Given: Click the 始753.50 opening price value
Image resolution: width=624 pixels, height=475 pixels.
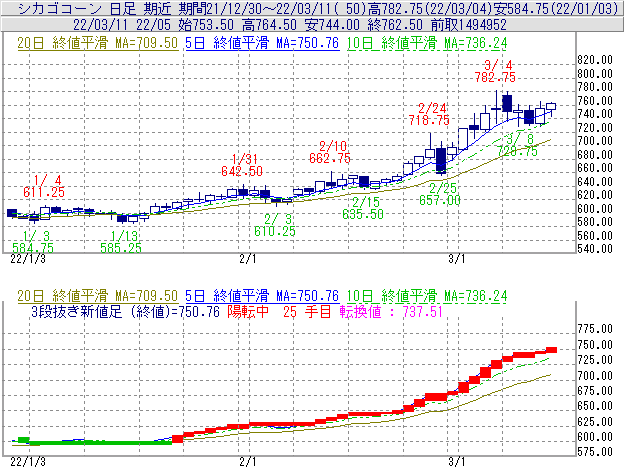Looking at the screenshot, I should tap(206, 25).
